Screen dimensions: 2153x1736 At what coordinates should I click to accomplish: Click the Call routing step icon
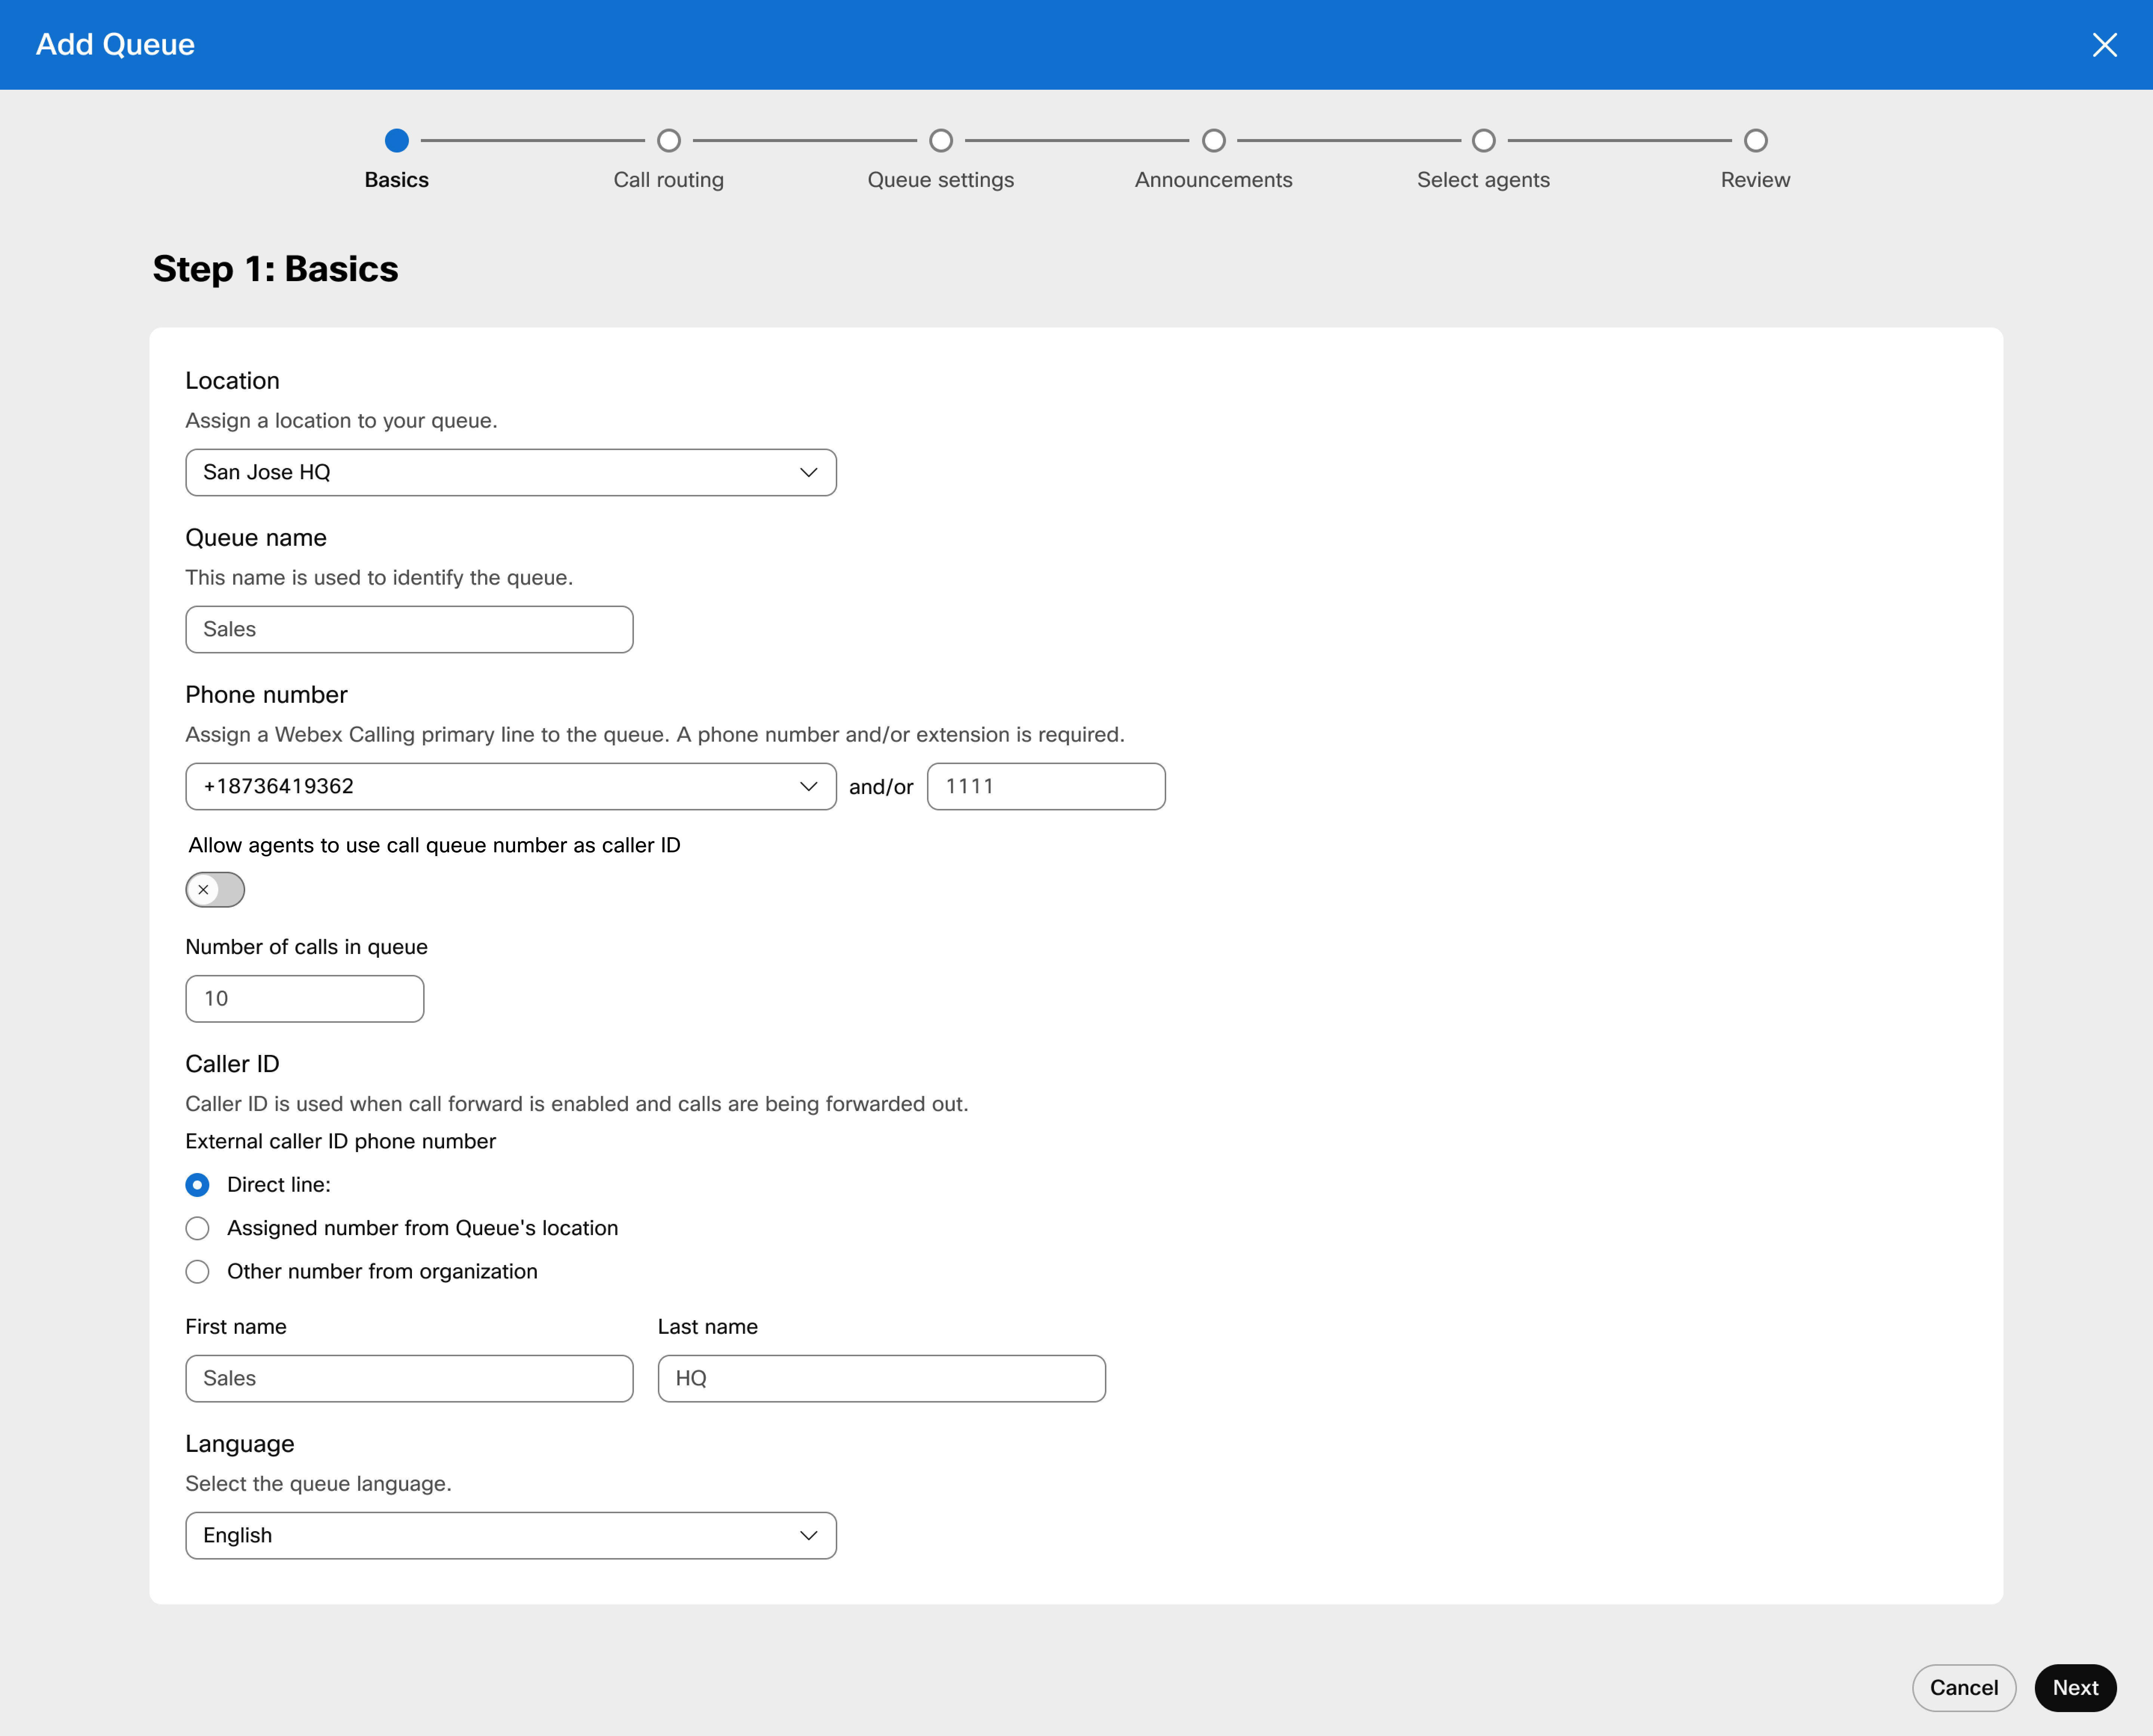(x=669, y=138)
